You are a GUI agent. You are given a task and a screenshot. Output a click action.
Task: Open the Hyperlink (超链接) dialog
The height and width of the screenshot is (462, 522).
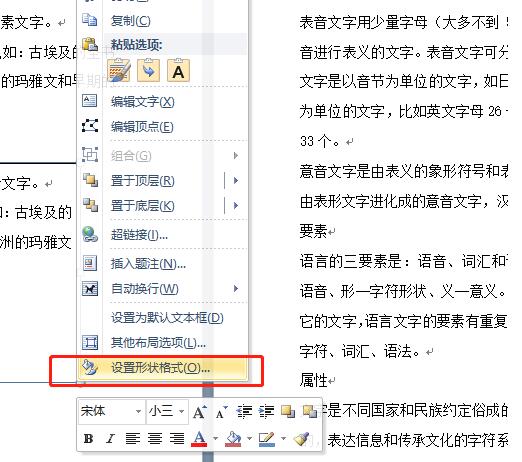tap(139, 235)
